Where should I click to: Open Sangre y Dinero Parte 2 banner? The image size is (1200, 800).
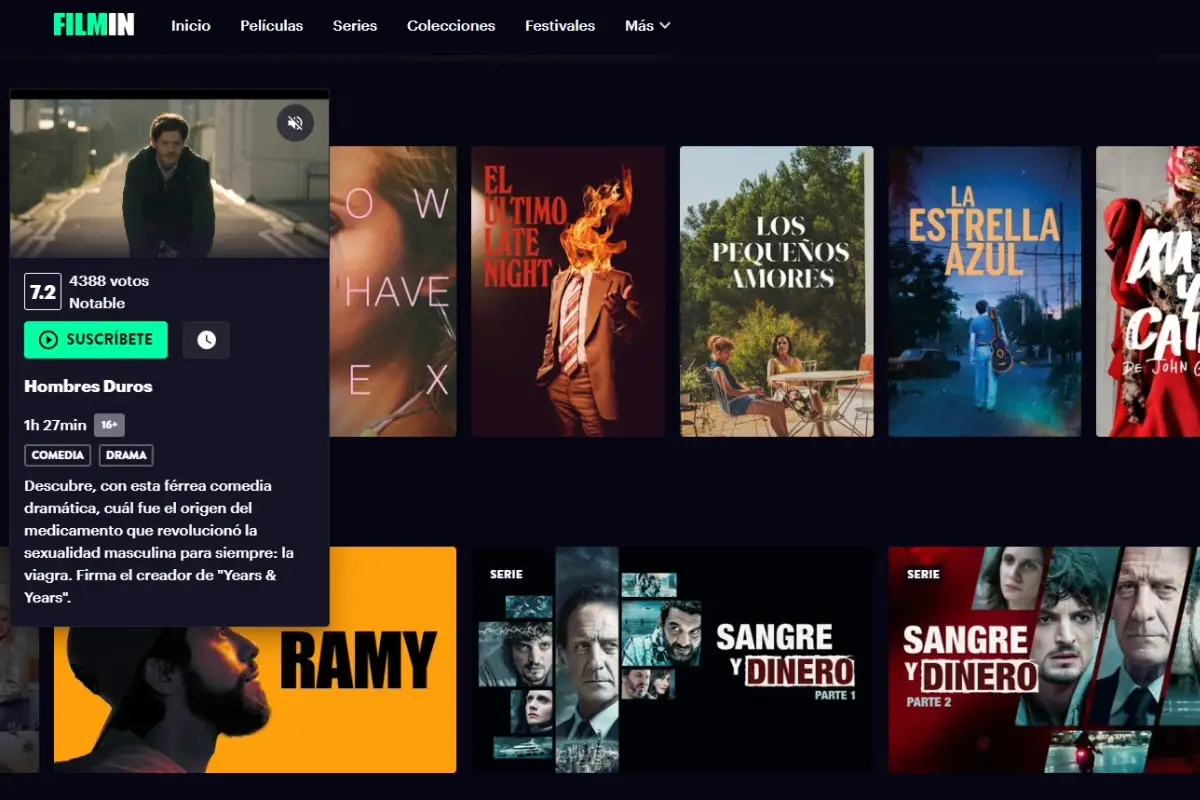click(x=1044, y=660)
